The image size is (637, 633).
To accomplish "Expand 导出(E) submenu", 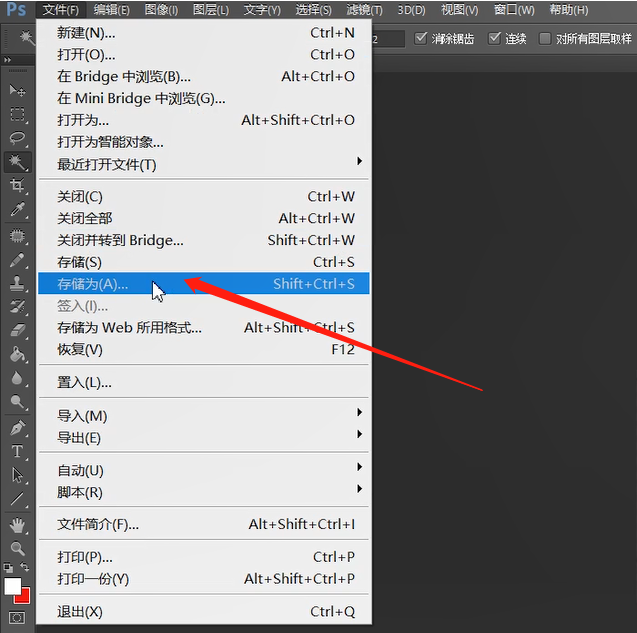I will coord(203,438).
